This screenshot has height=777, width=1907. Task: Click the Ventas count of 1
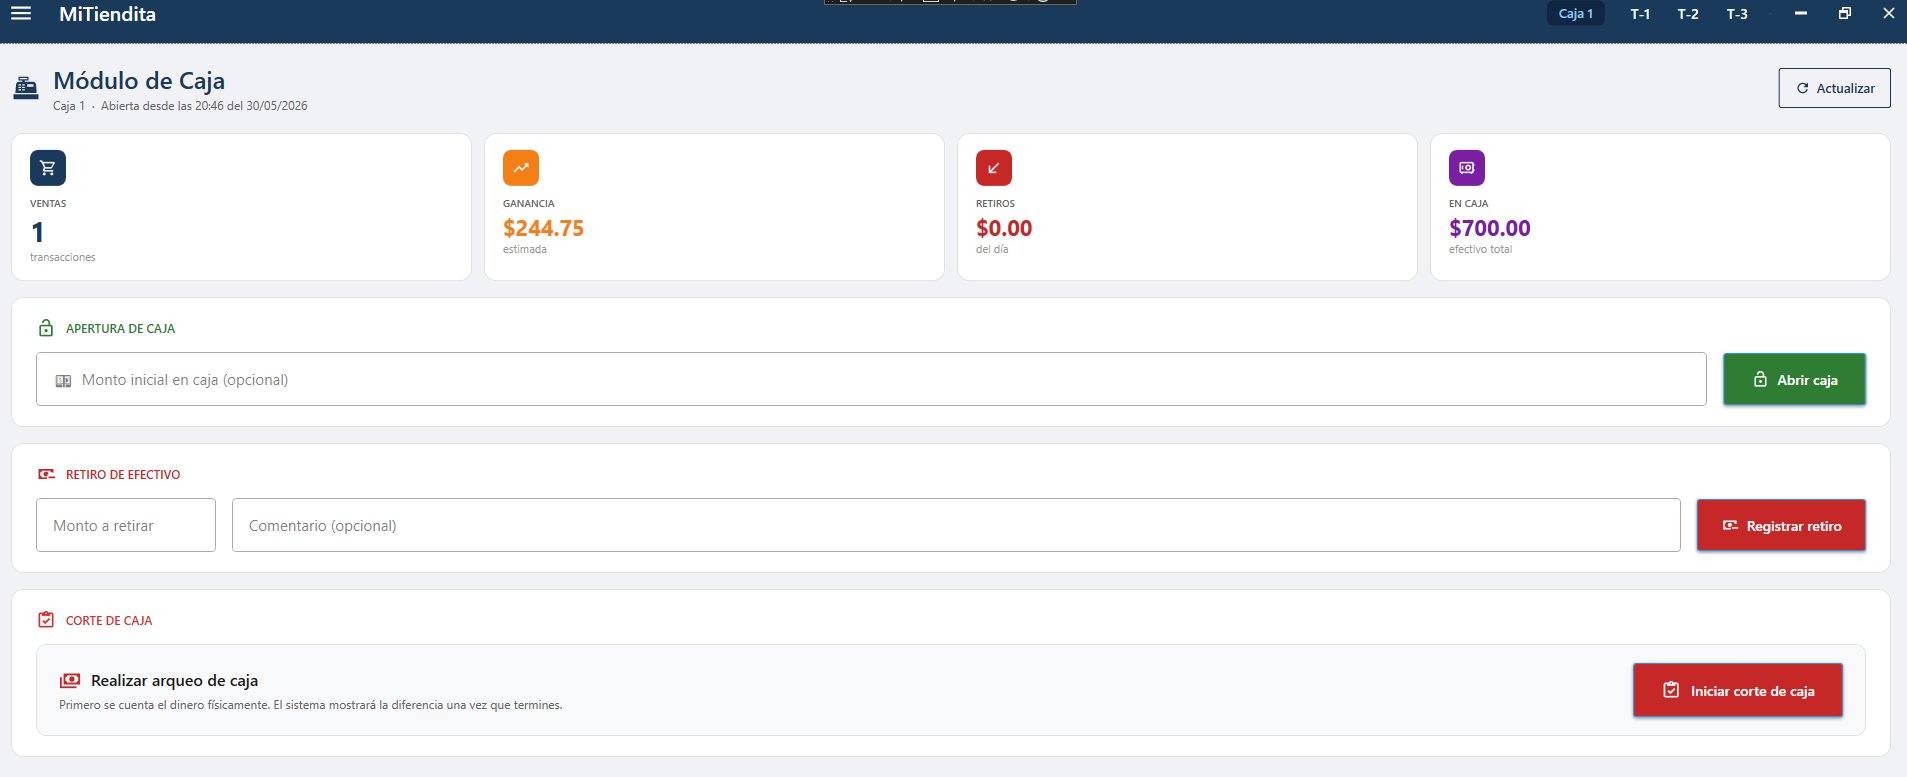38,232
